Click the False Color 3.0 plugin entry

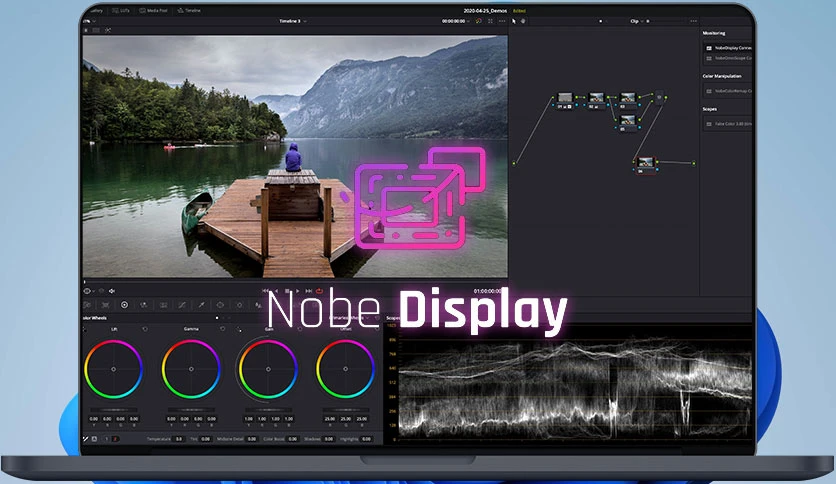click(x=728, y=124)
